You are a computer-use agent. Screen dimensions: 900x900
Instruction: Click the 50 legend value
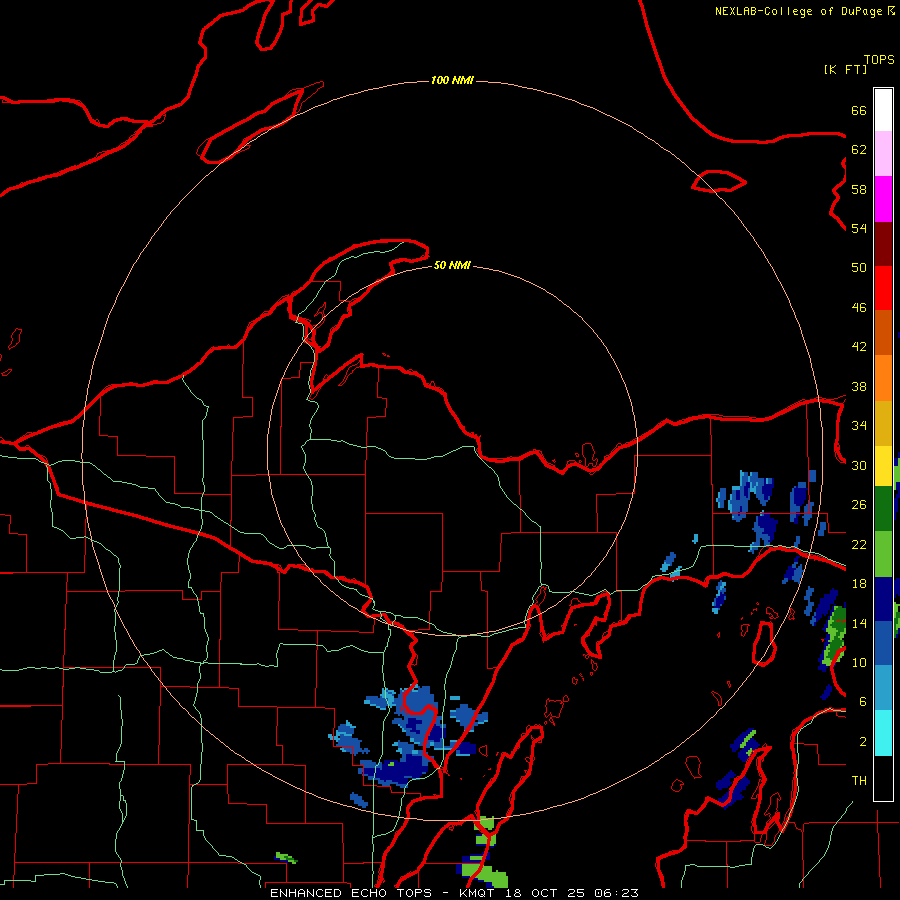coord(859,268)
